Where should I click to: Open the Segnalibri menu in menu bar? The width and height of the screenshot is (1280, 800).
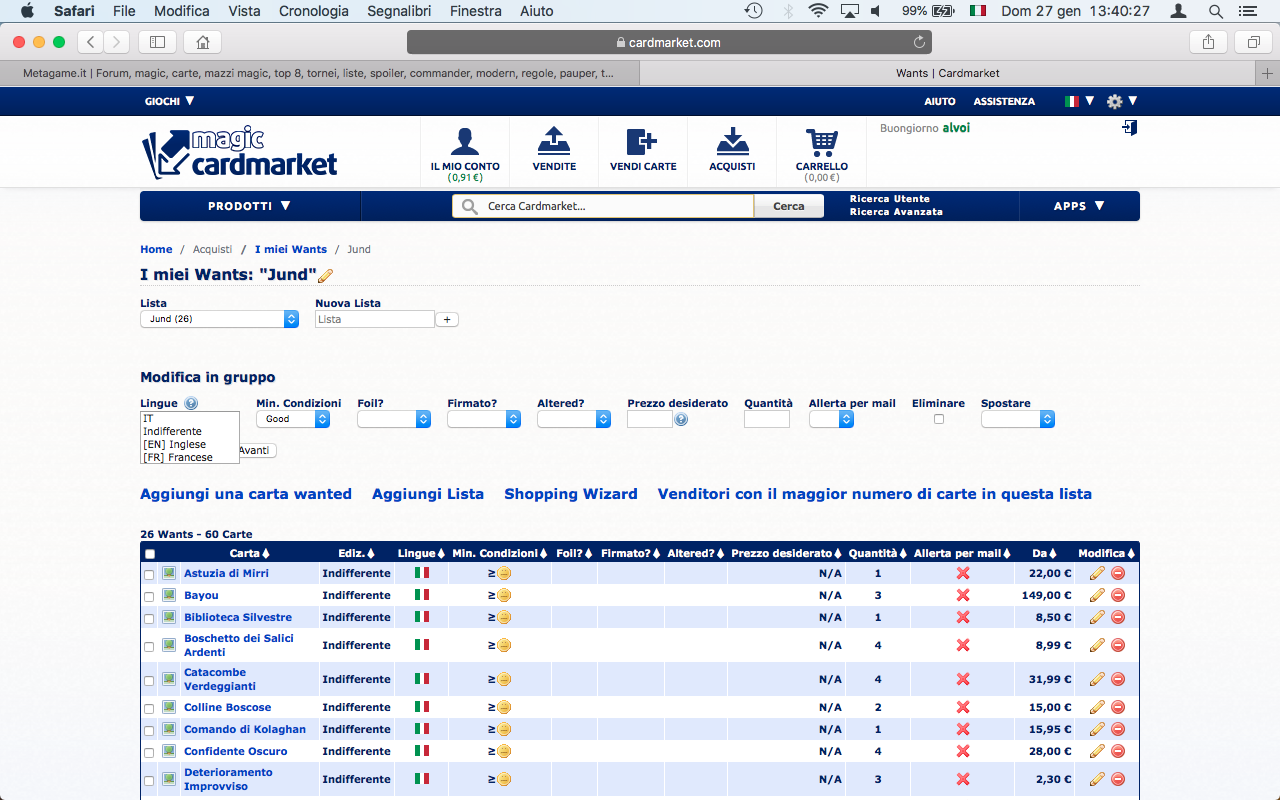(x=400, y=11)
